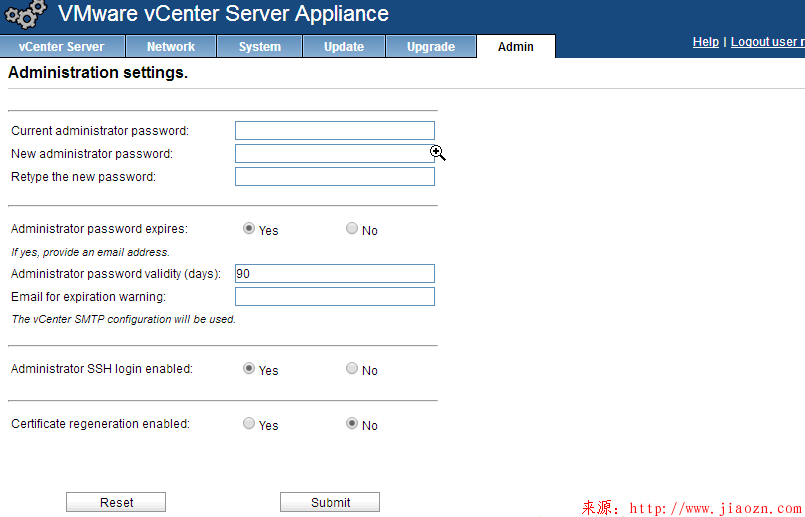
Task: Click the New administrator password field
Action: click(334, 153)
